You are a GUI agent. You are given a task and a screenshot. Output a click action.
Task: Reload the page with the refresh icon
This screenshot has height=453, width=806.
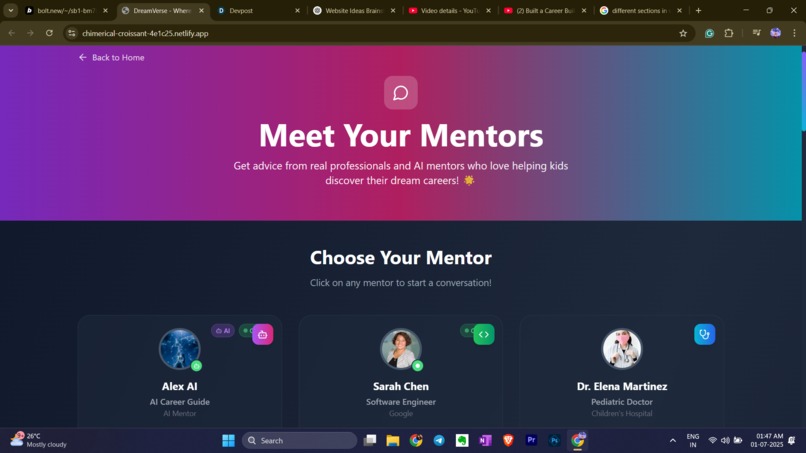[x=49, y=33]
